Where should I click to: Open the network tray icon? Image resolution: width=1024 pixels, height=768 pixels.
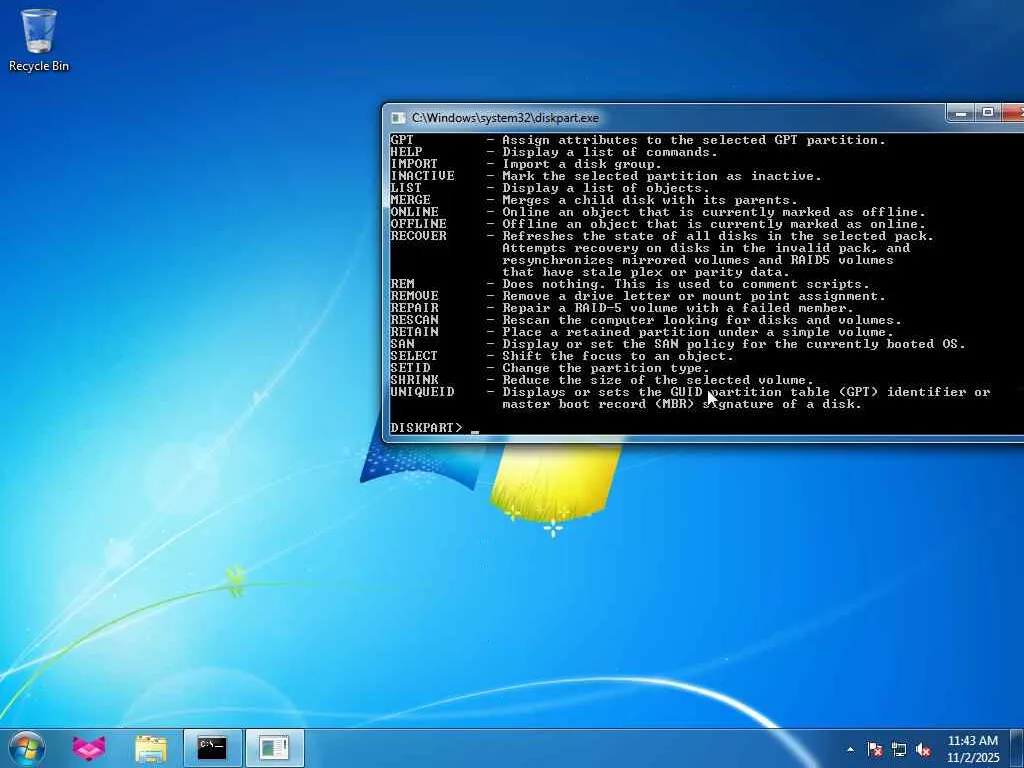coord(899,749)
